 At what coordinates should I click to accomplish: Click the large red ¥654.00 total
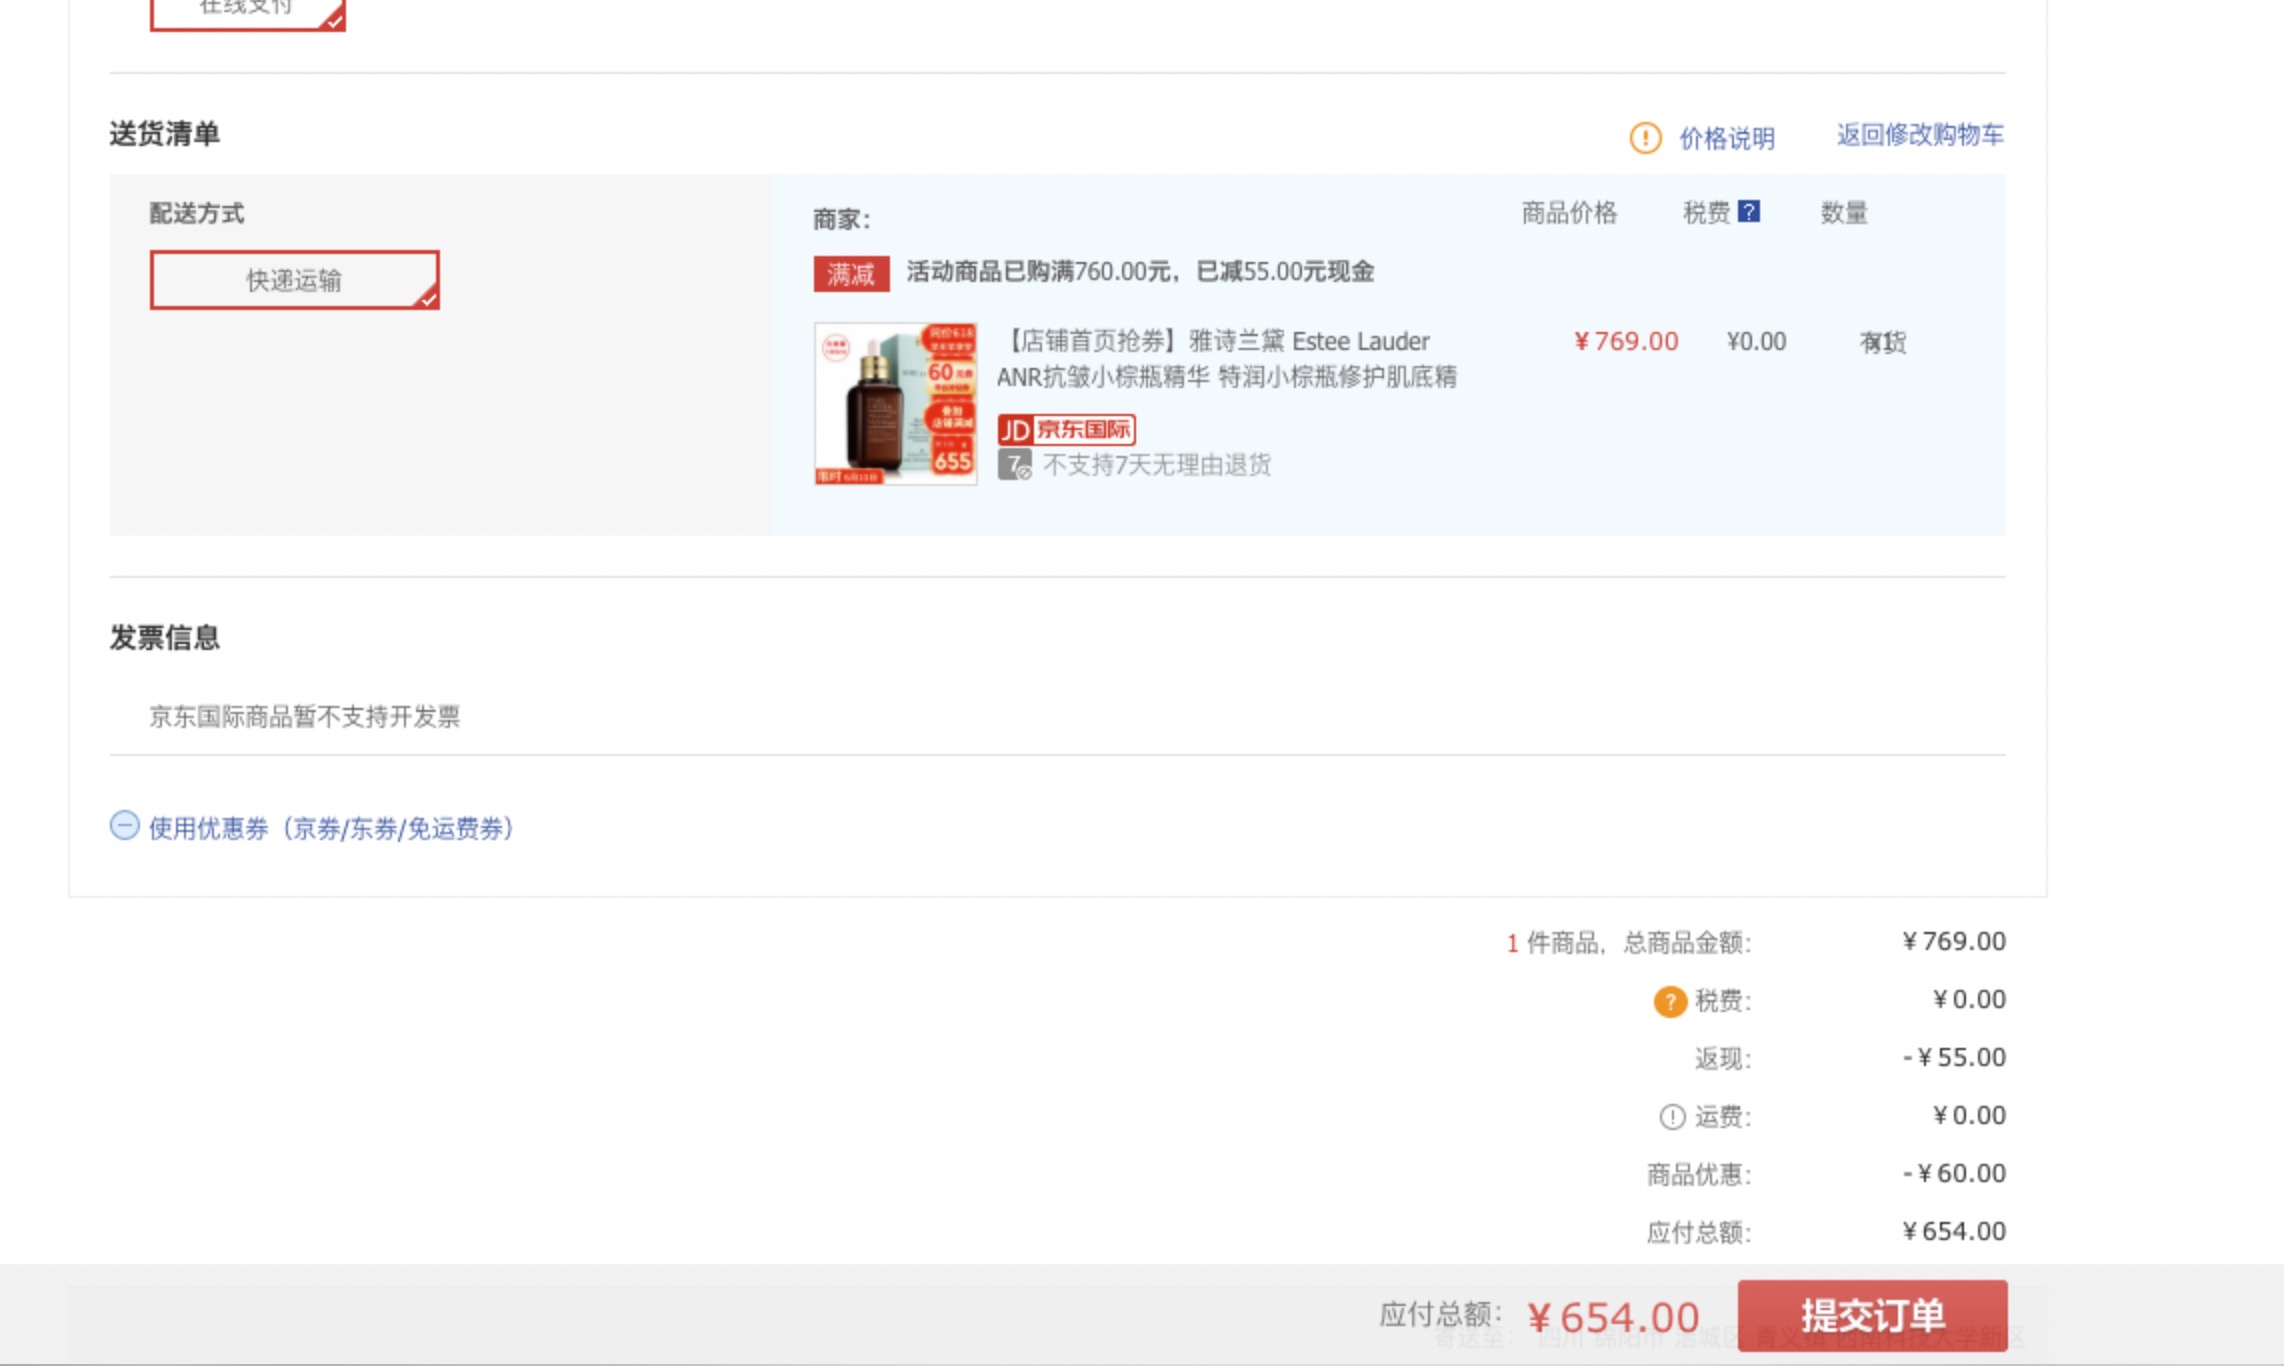(x=1614, y=1317)
